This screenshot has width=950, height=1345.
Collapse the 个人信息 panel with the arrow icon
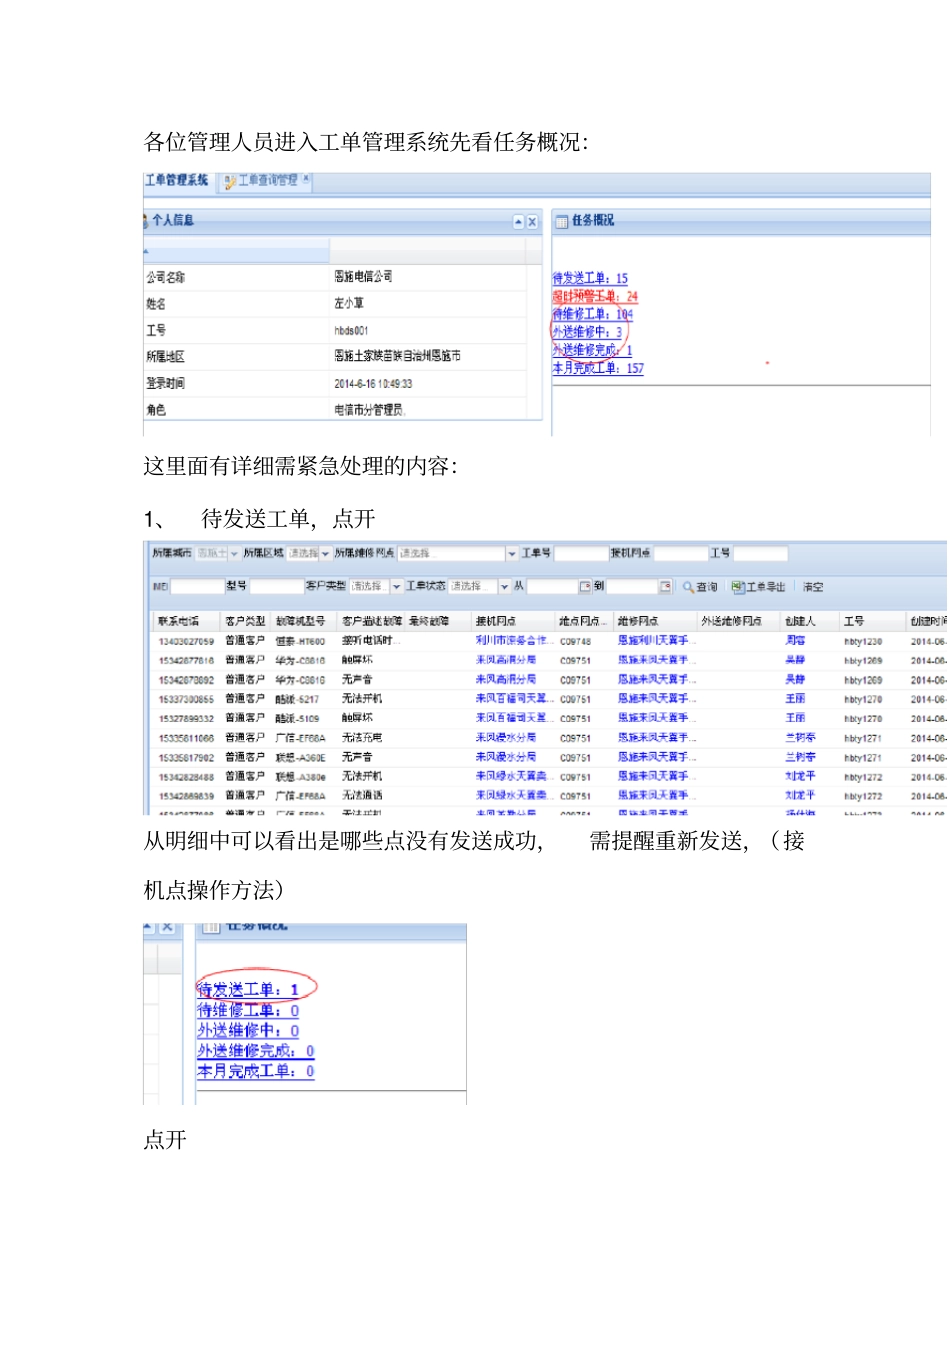tap(518, 222)
